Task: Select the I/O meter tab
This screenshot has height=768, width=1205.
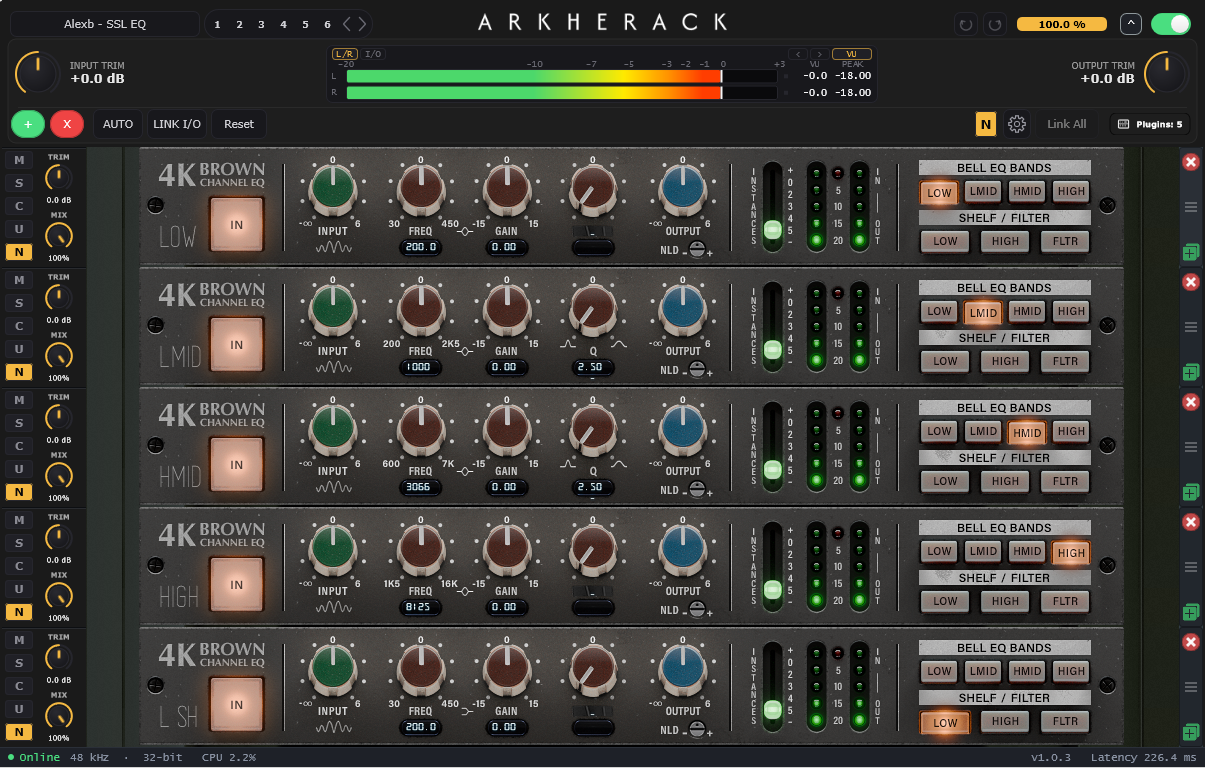Action: point(372,54)
